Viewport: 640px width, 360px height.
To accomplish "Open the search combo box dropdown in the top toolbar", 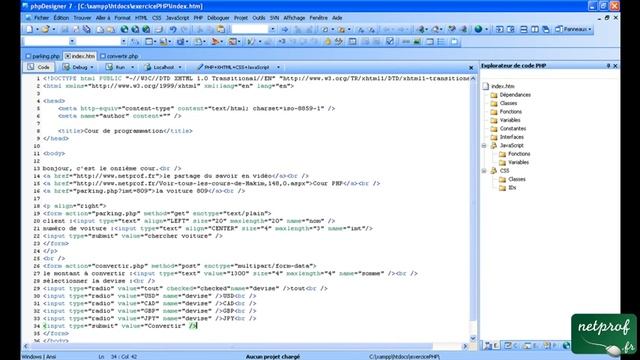I will tap(273, 29).
